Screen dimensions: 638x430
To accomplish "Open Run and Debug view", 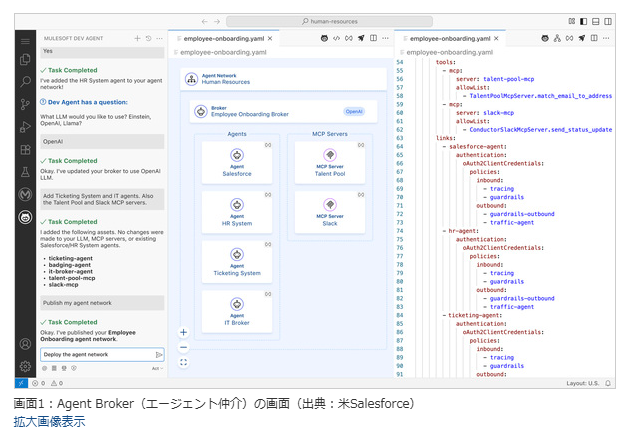I will coord(25,127).
